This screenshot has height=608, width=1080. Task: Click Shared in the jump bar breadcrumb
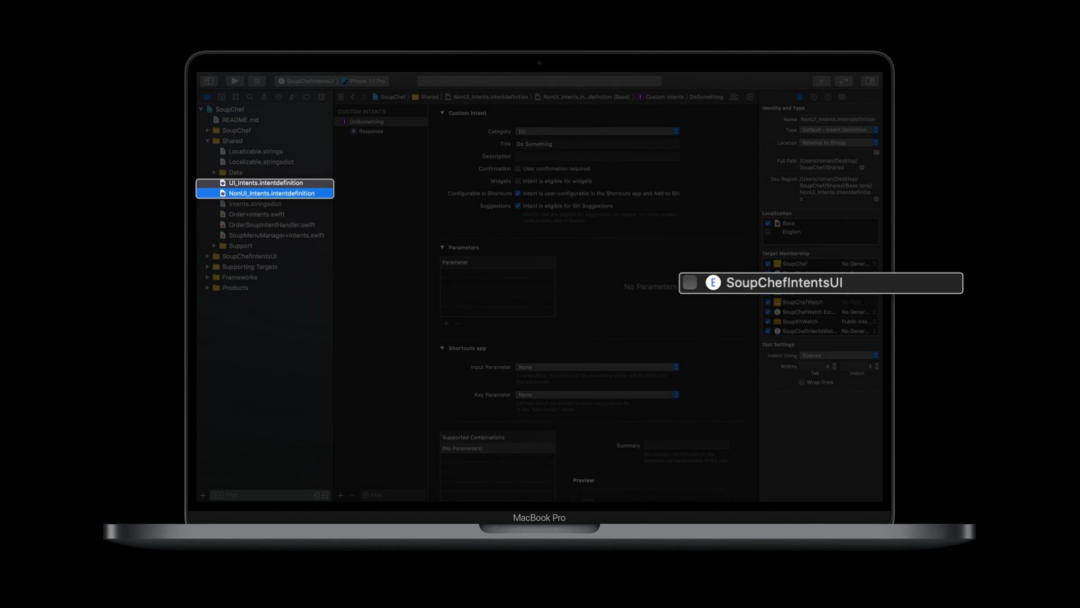pyautogui.click(x=425, y=97)
